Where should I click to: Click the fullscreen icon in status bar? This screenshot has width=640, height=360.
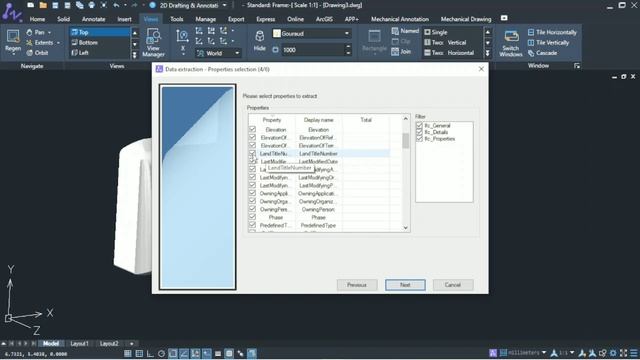click(623, 353)
